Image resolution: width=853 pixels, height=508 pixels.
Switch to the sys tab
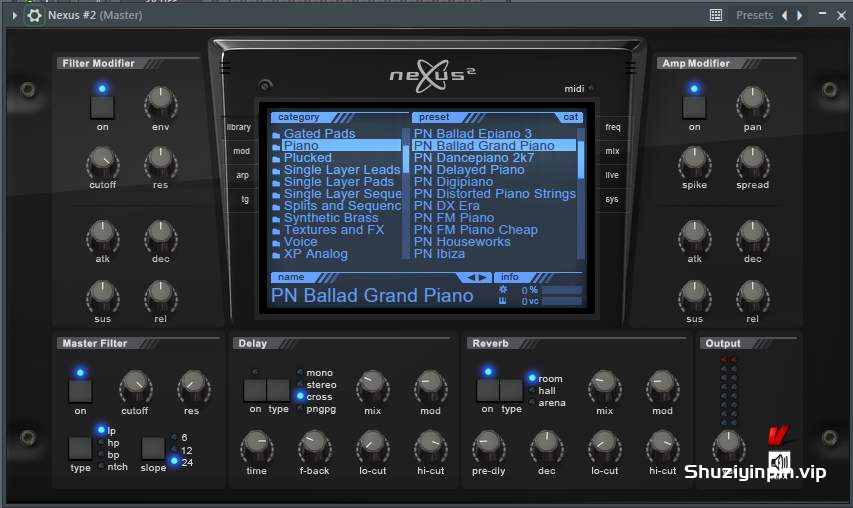[611, 199]
